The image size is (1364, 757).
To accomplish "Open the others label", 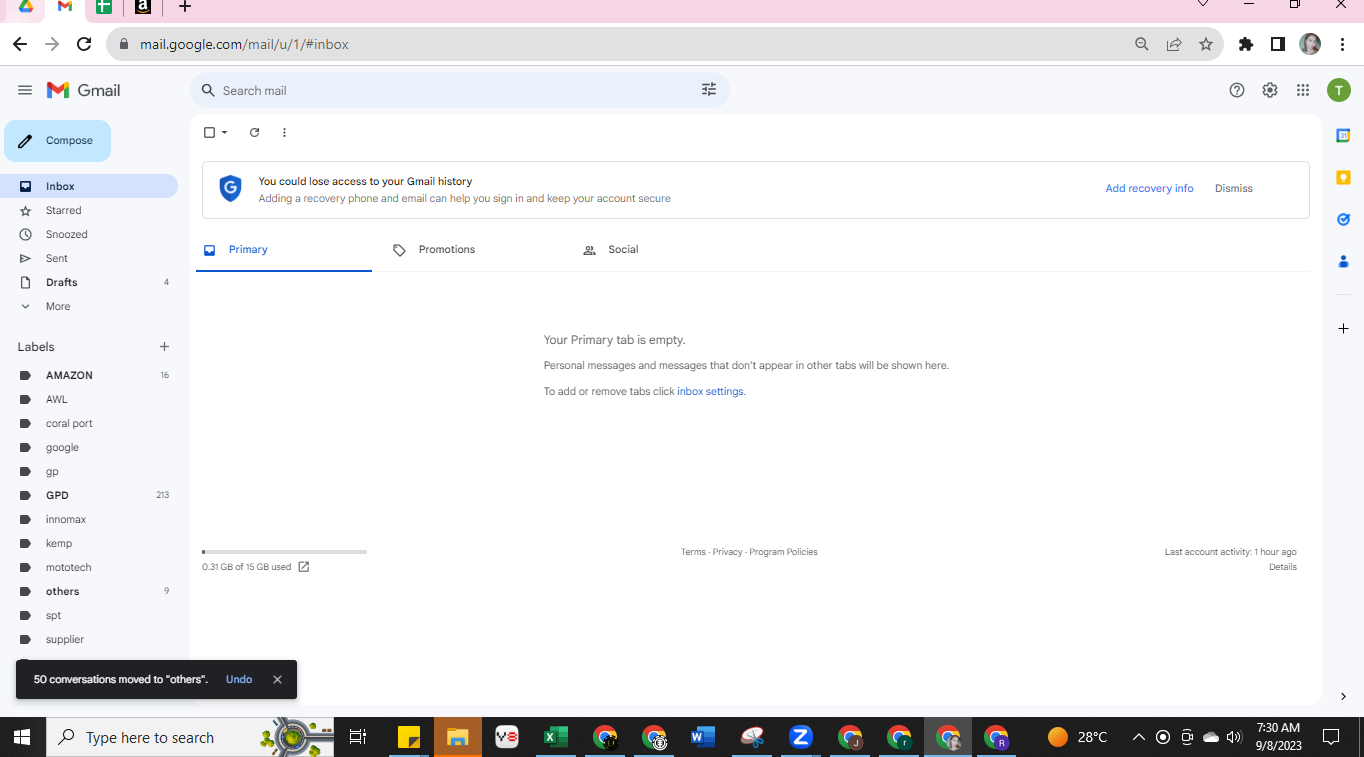I will 89,591.
